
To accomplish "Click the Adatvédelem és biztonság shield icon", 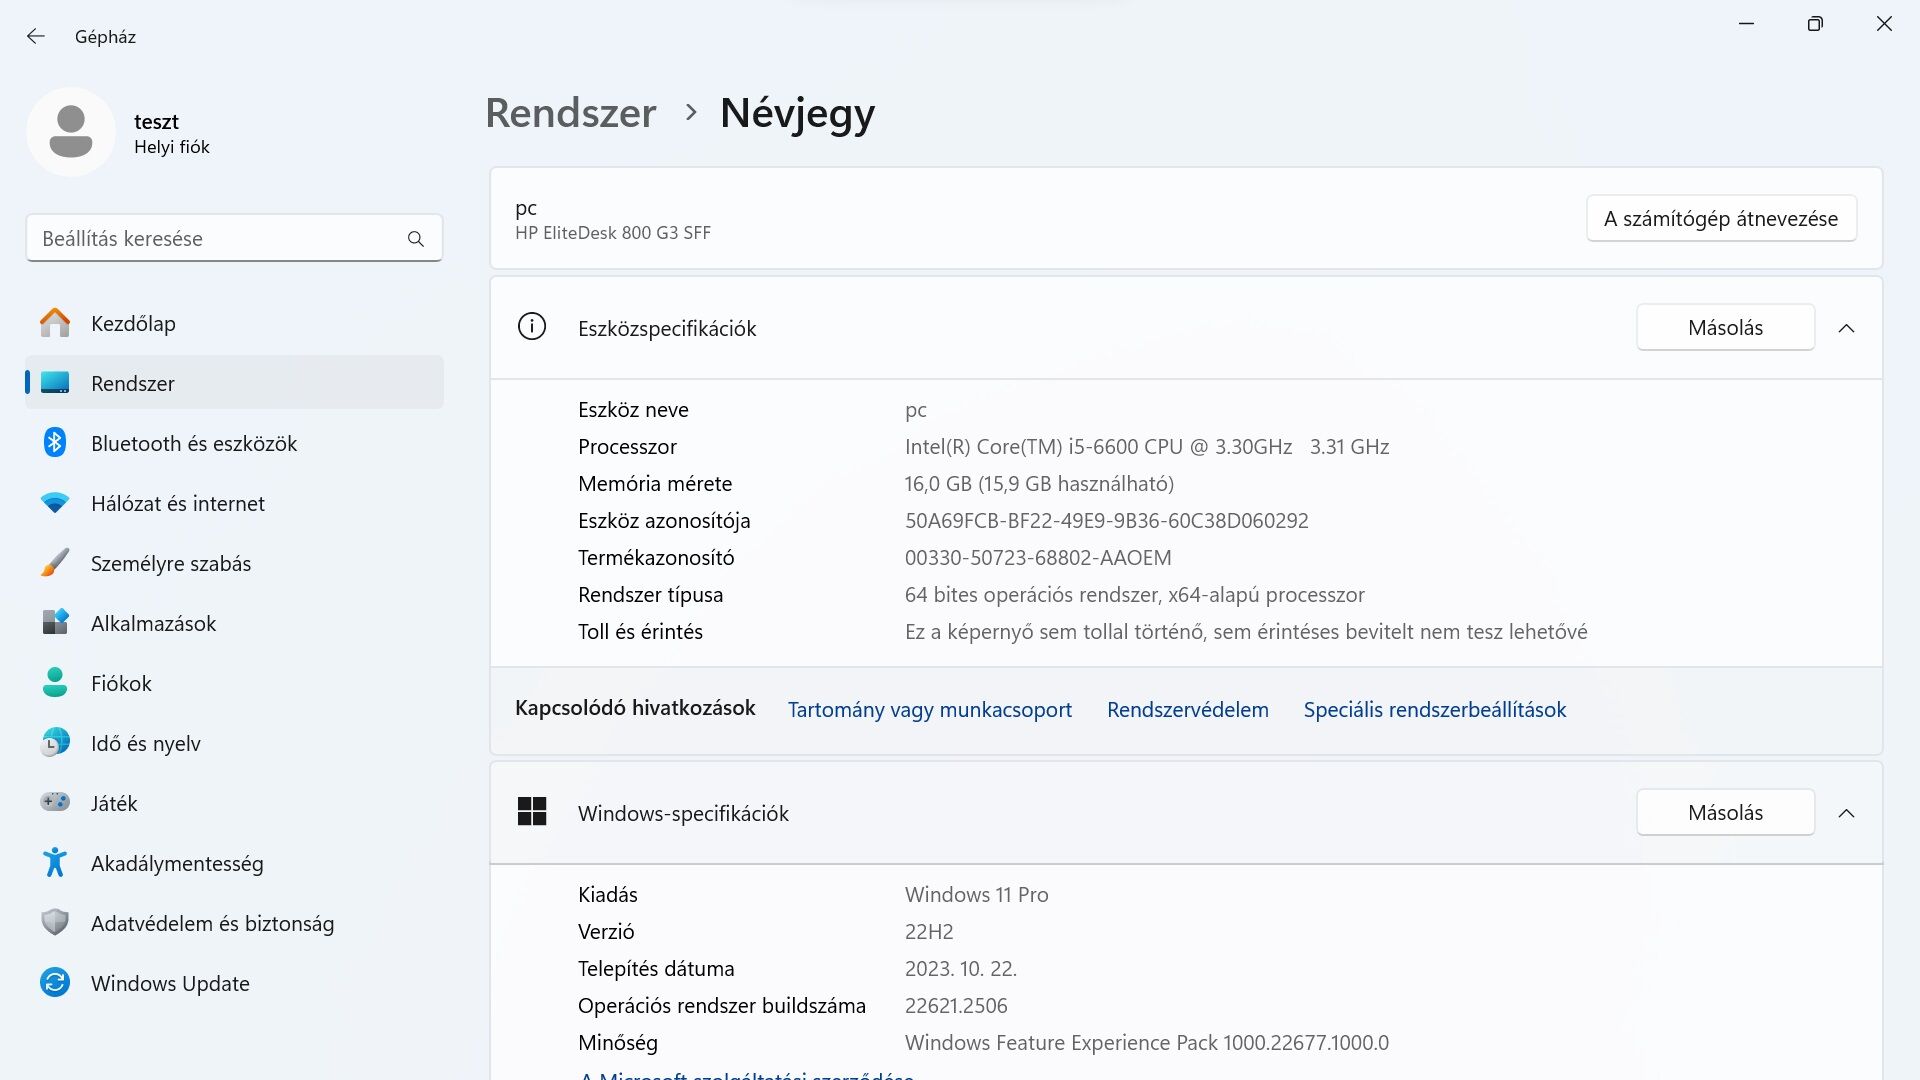I will tap(55, 922).
